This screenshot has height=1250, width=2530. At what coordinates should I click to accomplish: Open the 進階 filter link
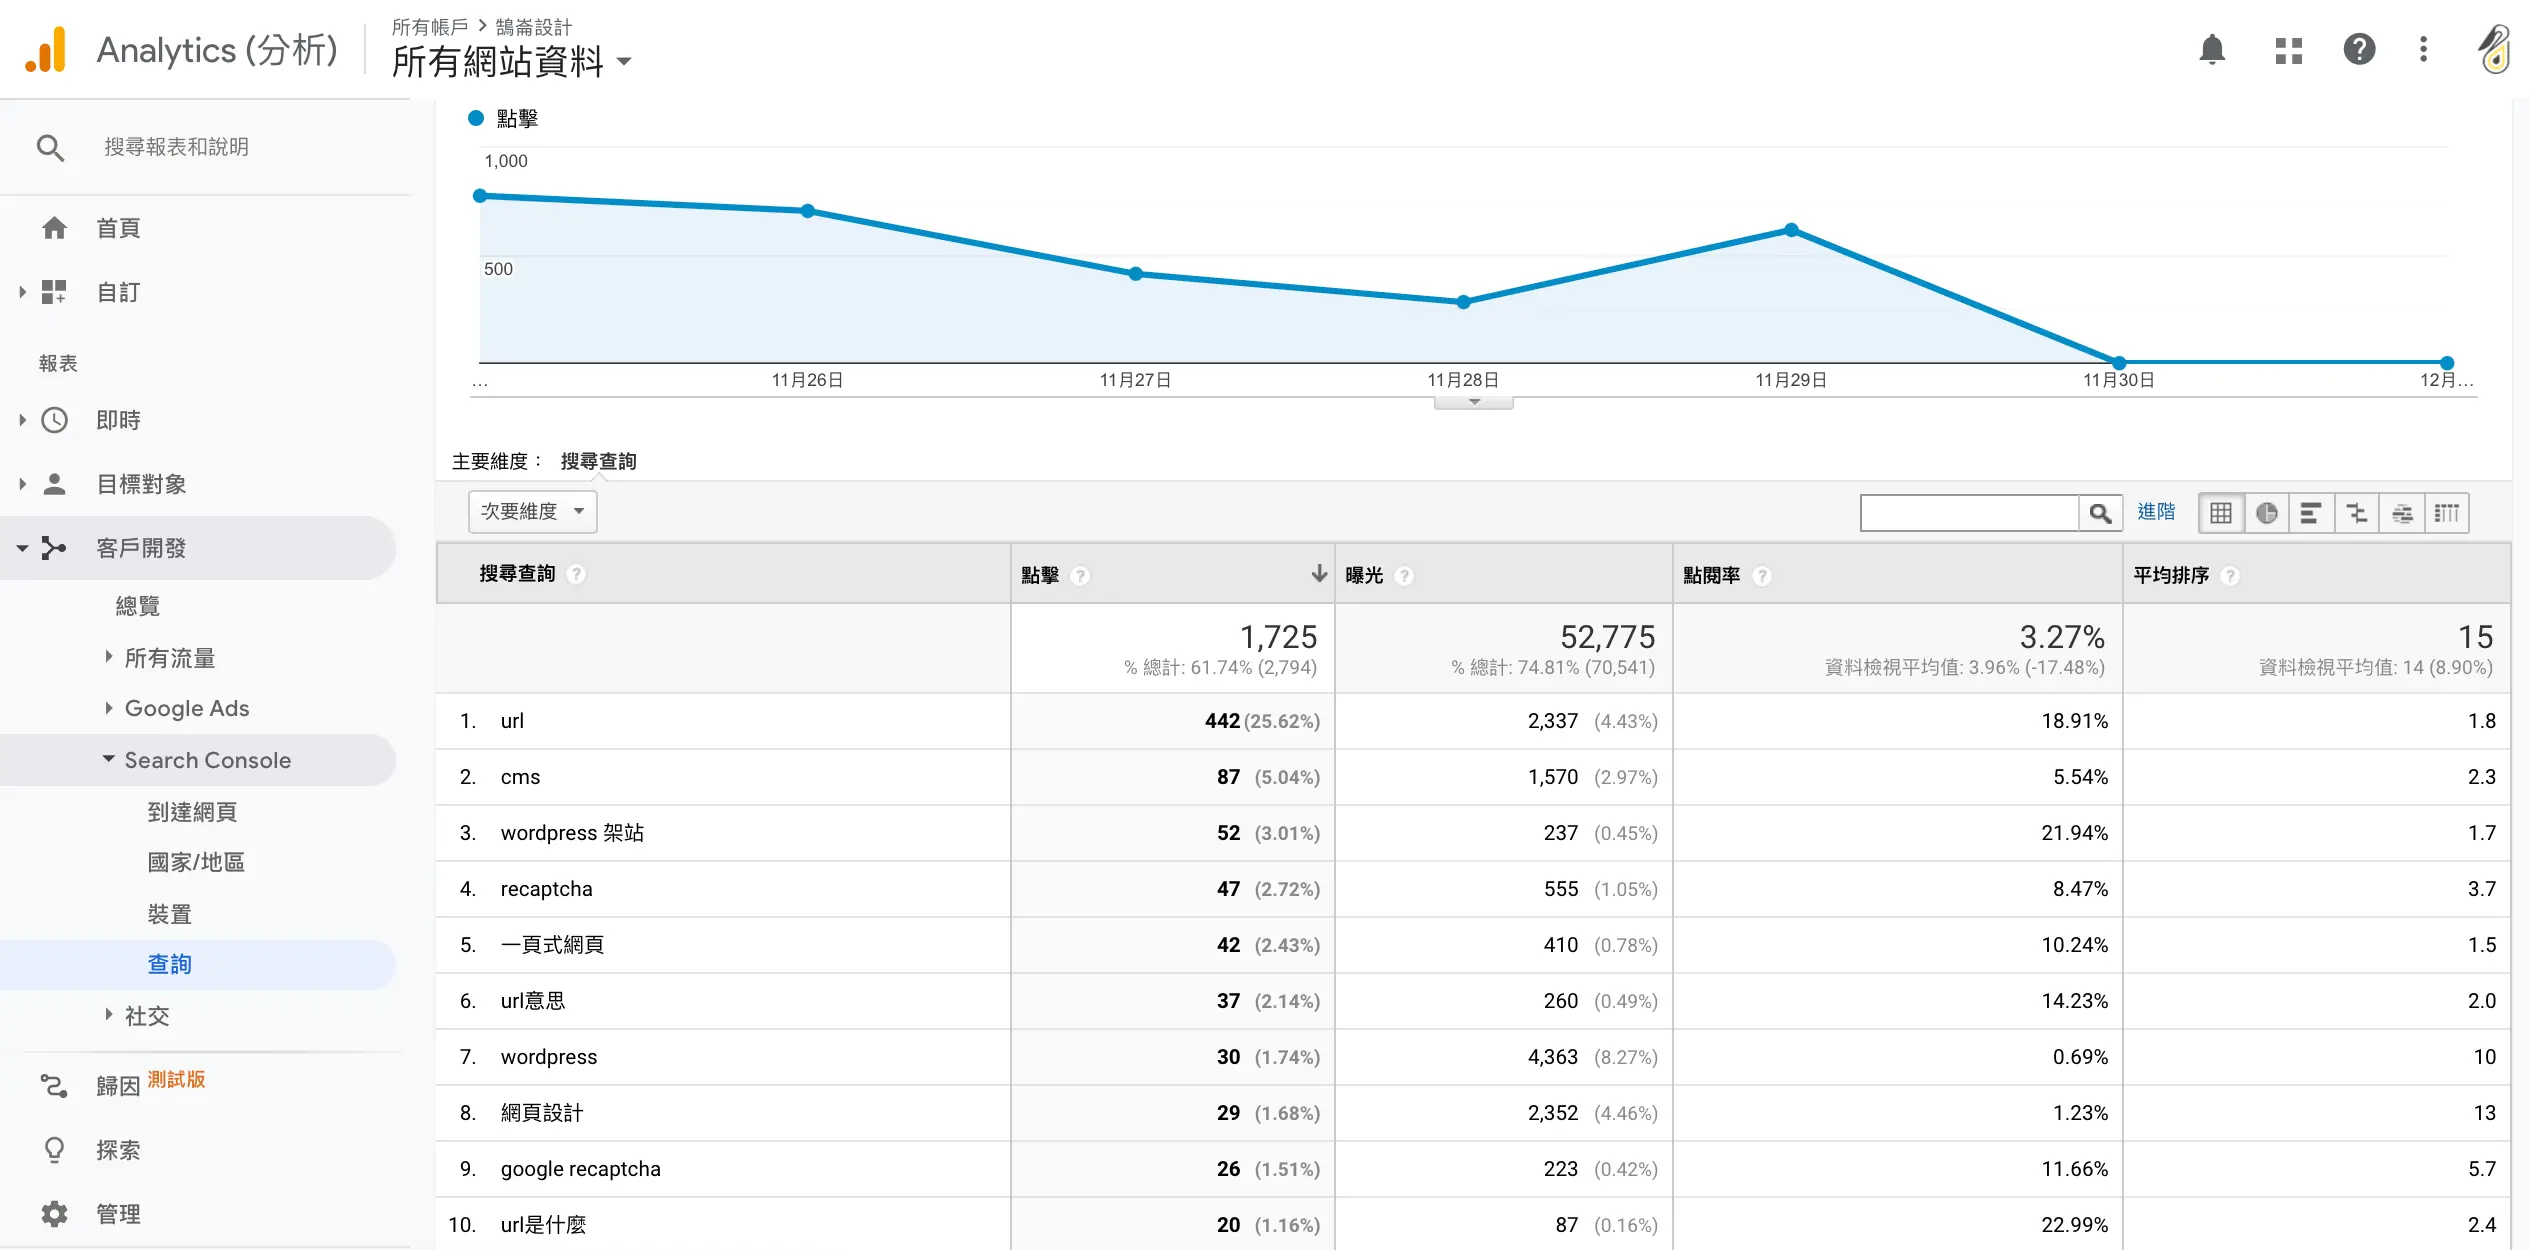2156,512
